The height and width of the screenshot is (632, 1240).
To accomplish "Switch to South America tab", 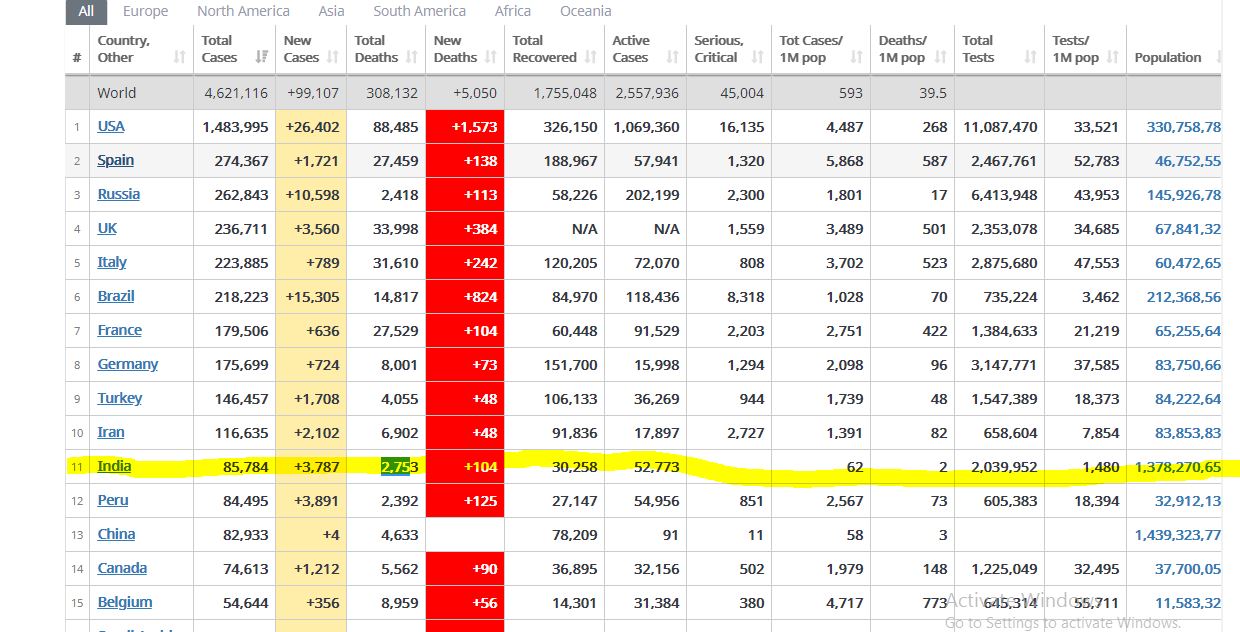I will tap(419, 11).
